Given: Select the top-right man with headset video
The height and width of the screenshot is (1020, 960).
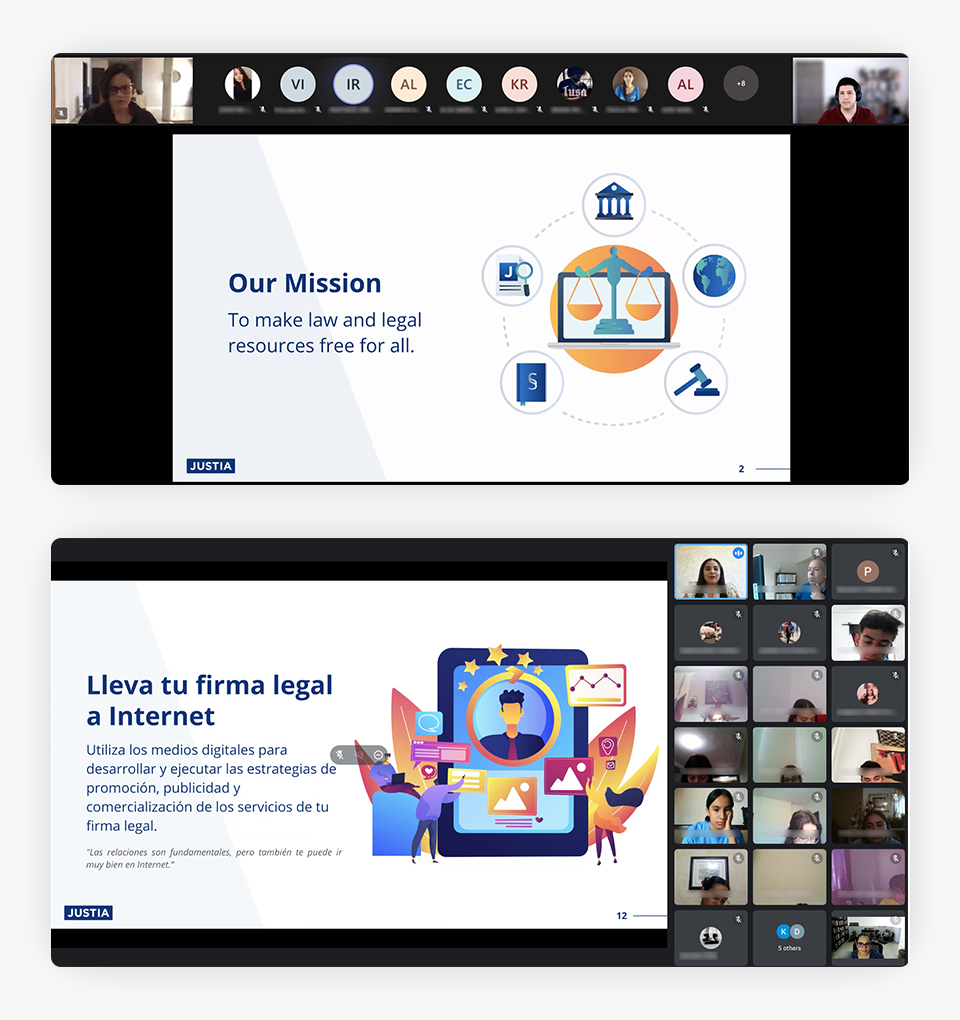Looking at the screenshot, I should 850,91.
